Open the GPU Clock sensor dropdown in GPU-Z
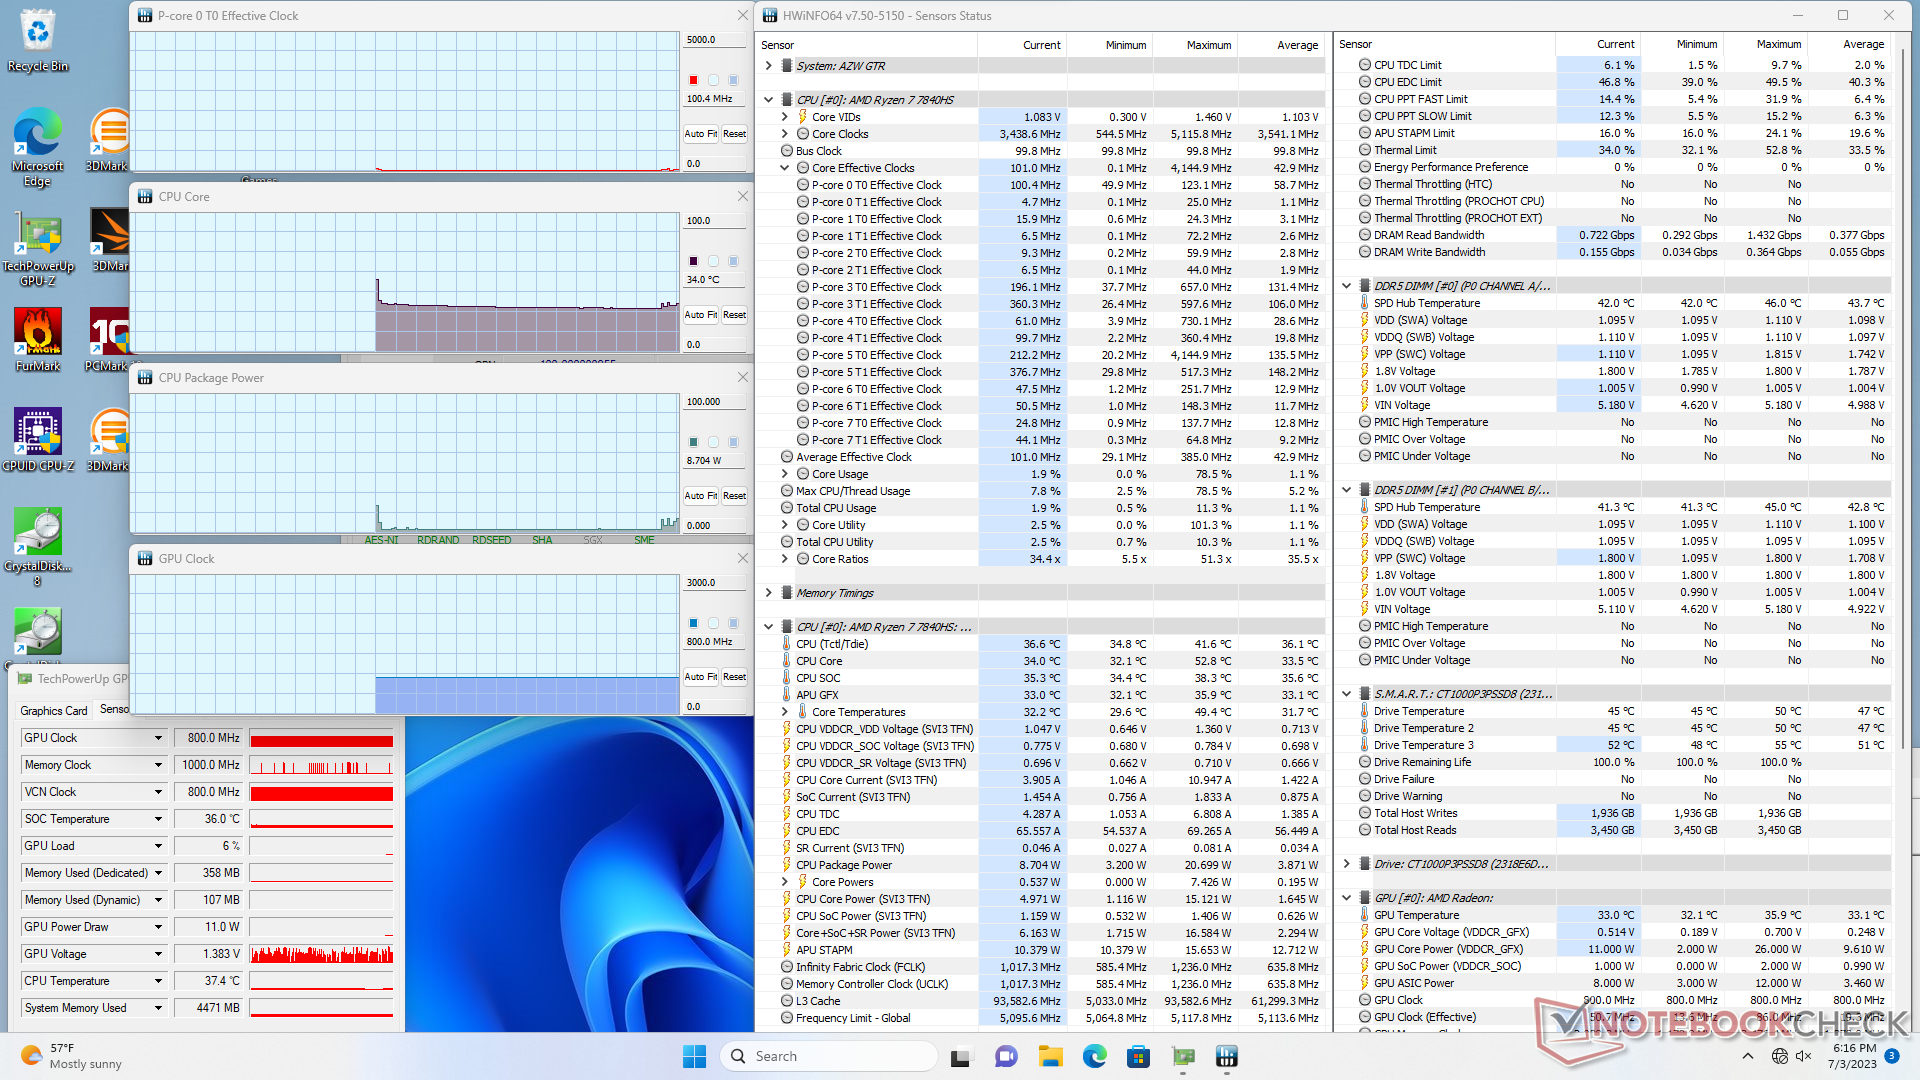1920x1080 pixels. [x=158, y=738]
